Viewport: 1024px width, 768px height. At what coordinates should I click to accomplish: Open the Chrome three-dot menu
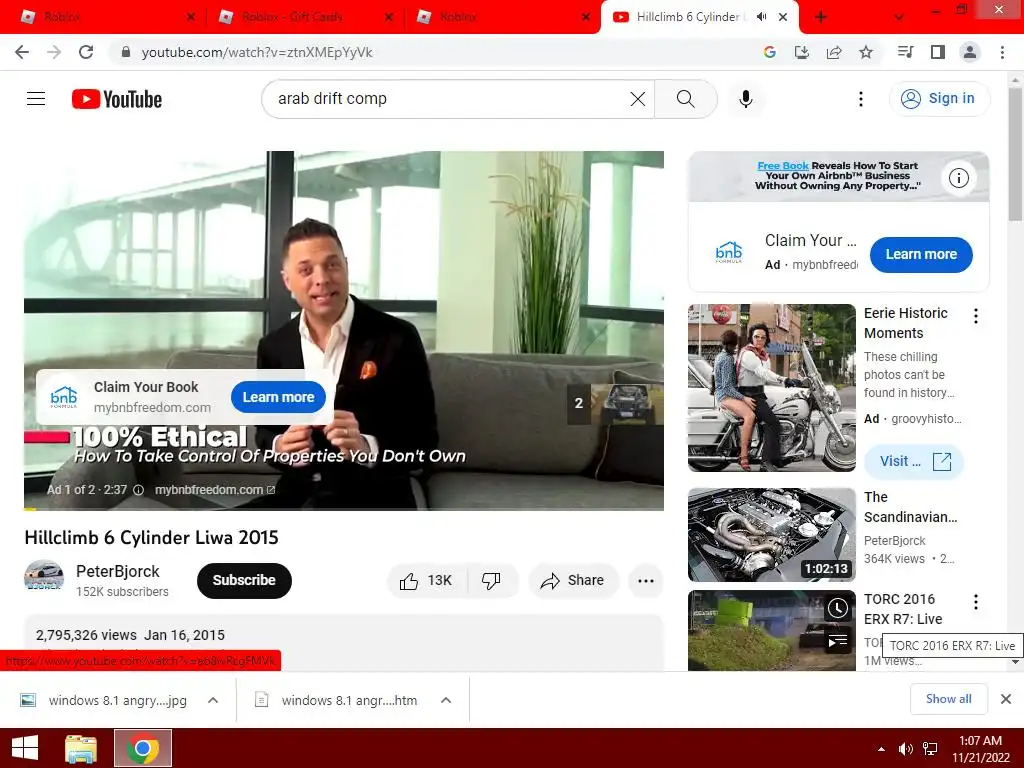[1002, 52]
